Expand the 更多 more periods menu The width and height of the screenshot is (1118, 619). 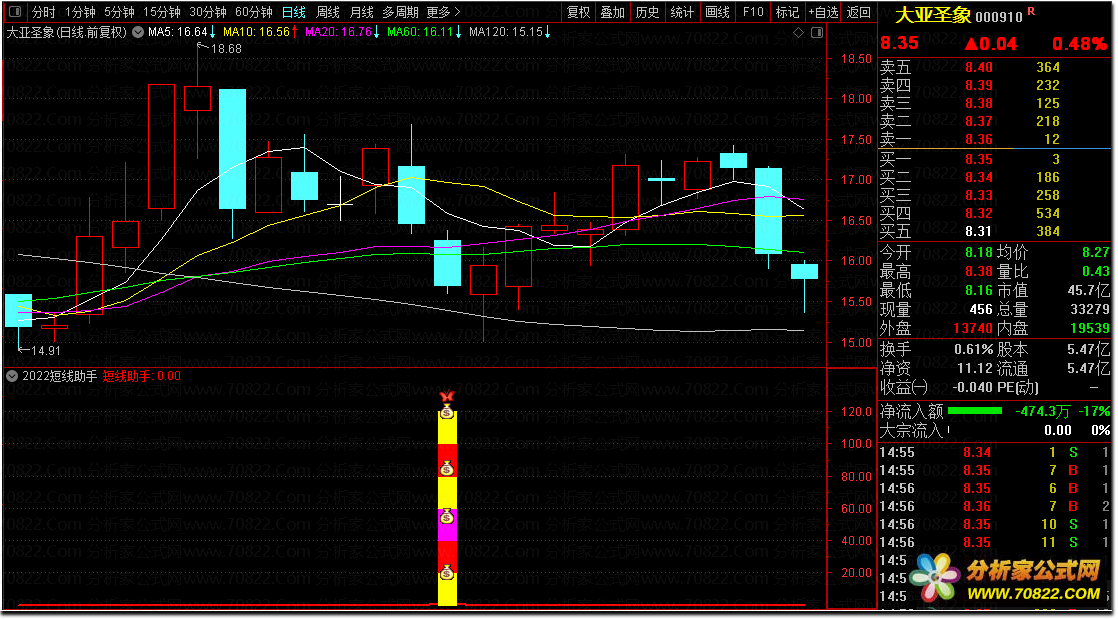[443, 12]
